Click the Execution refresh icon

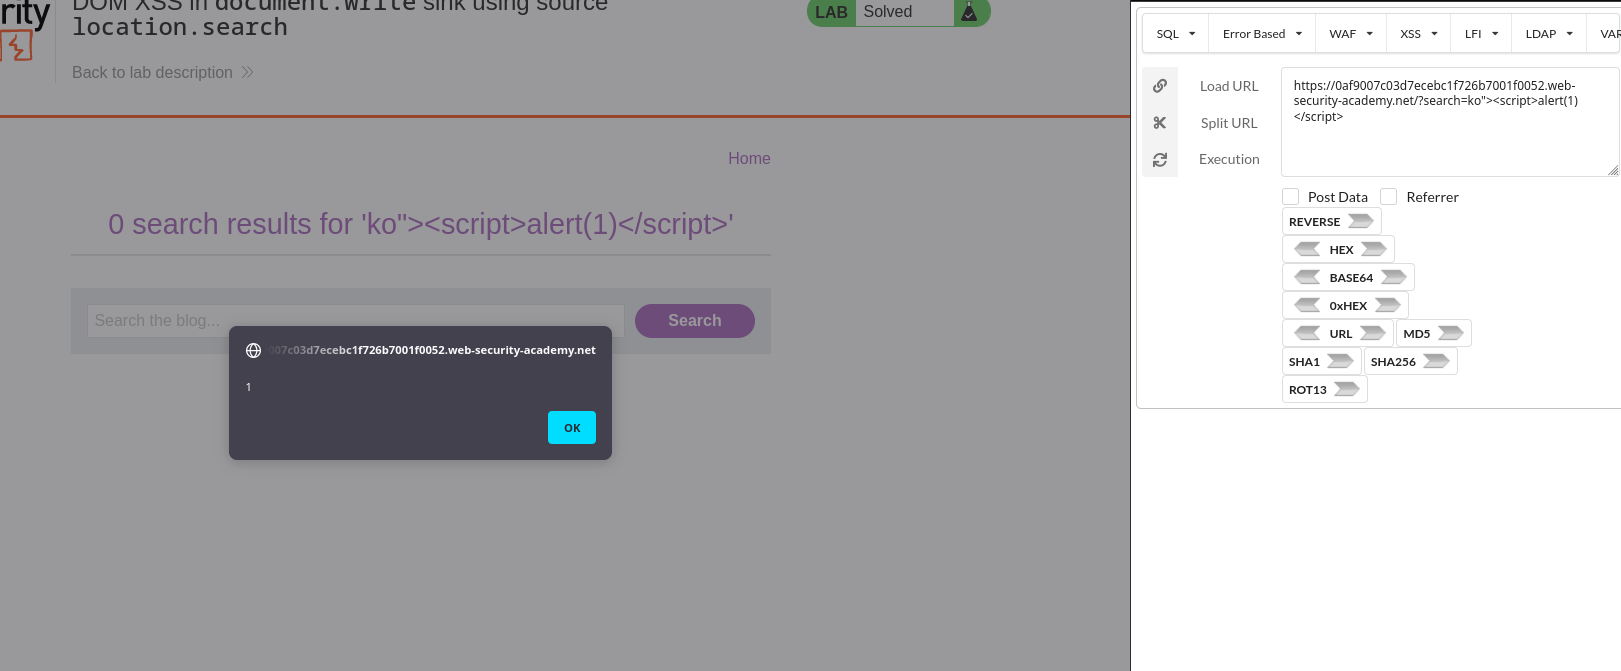[x=1160, y=160]
